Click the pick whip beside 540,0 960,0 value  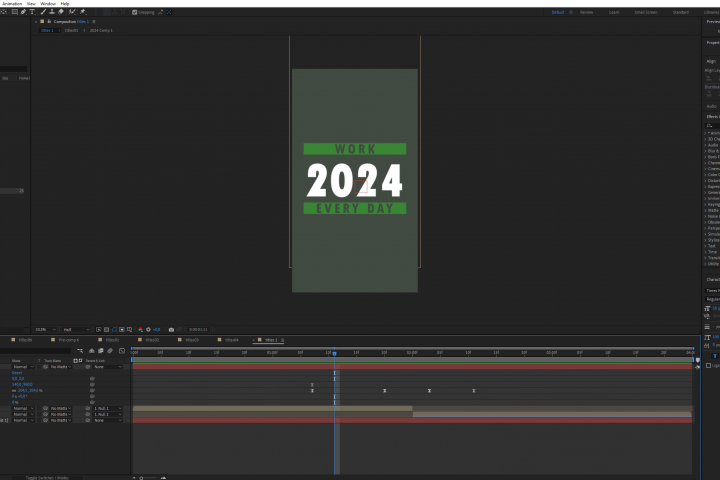[92, 384]
